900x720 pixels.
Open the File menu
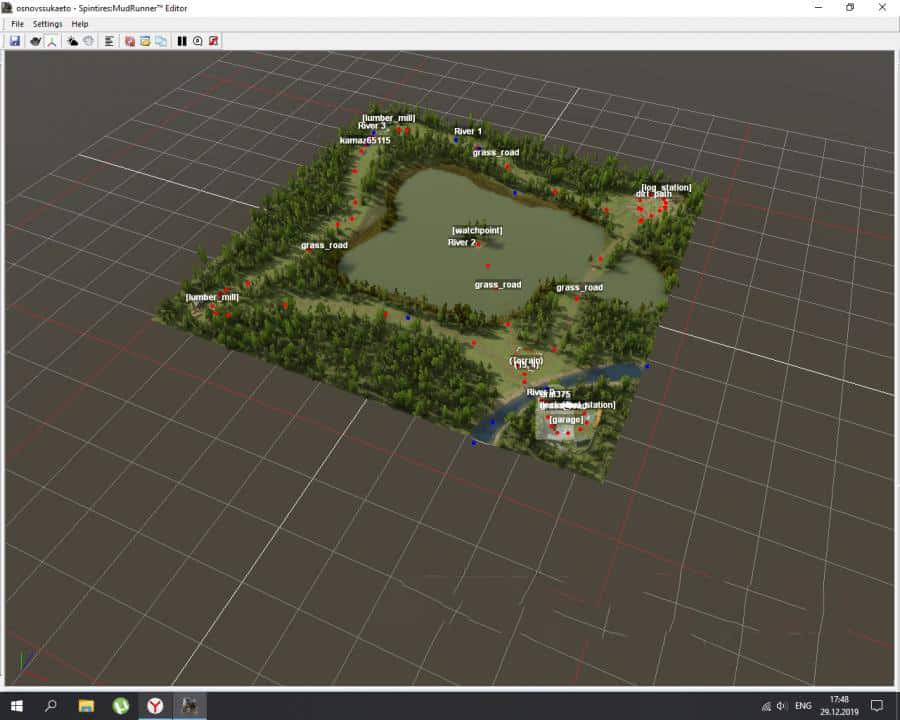pyautogui.click(x=17, y=24)
